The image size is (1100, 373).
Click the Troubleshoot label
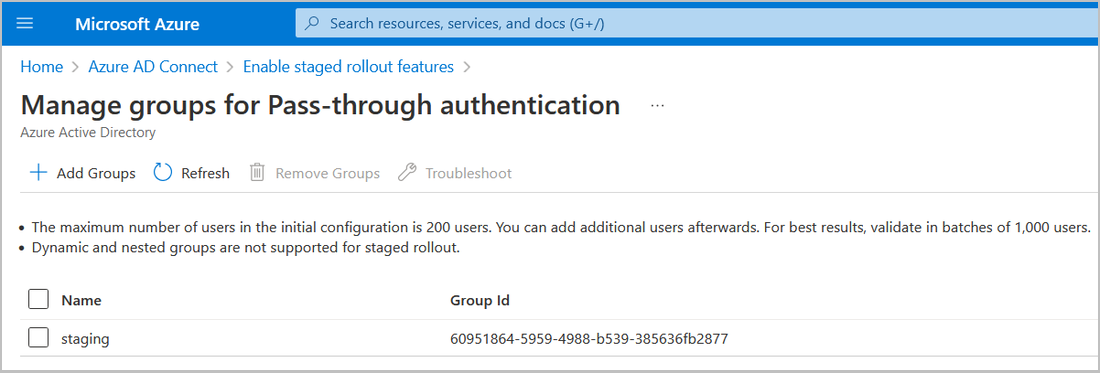point(469,173)
